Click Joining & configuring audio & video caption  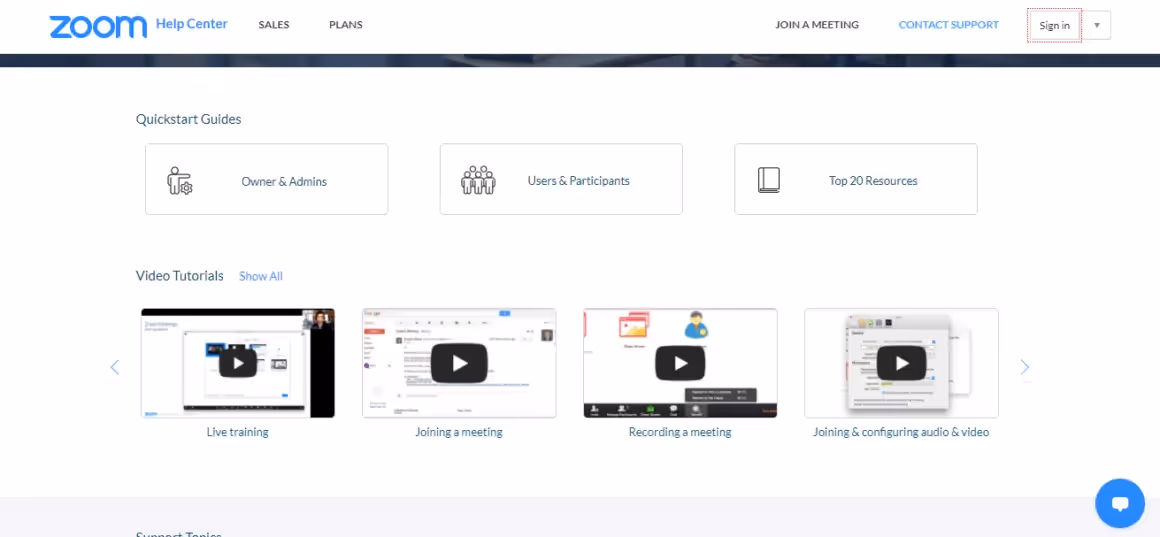pyautogui.click(x=901, y=432)
